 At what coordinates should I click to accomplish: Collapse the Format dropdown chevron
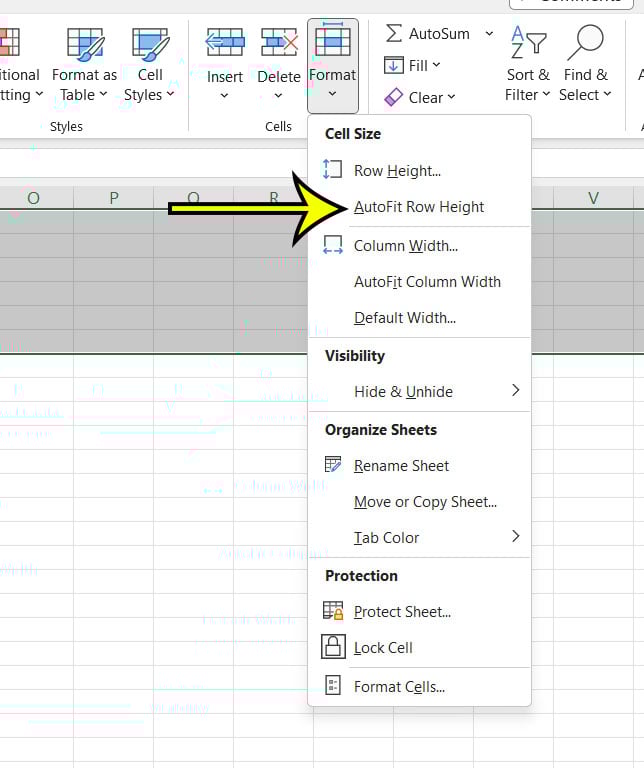point(332,94)
